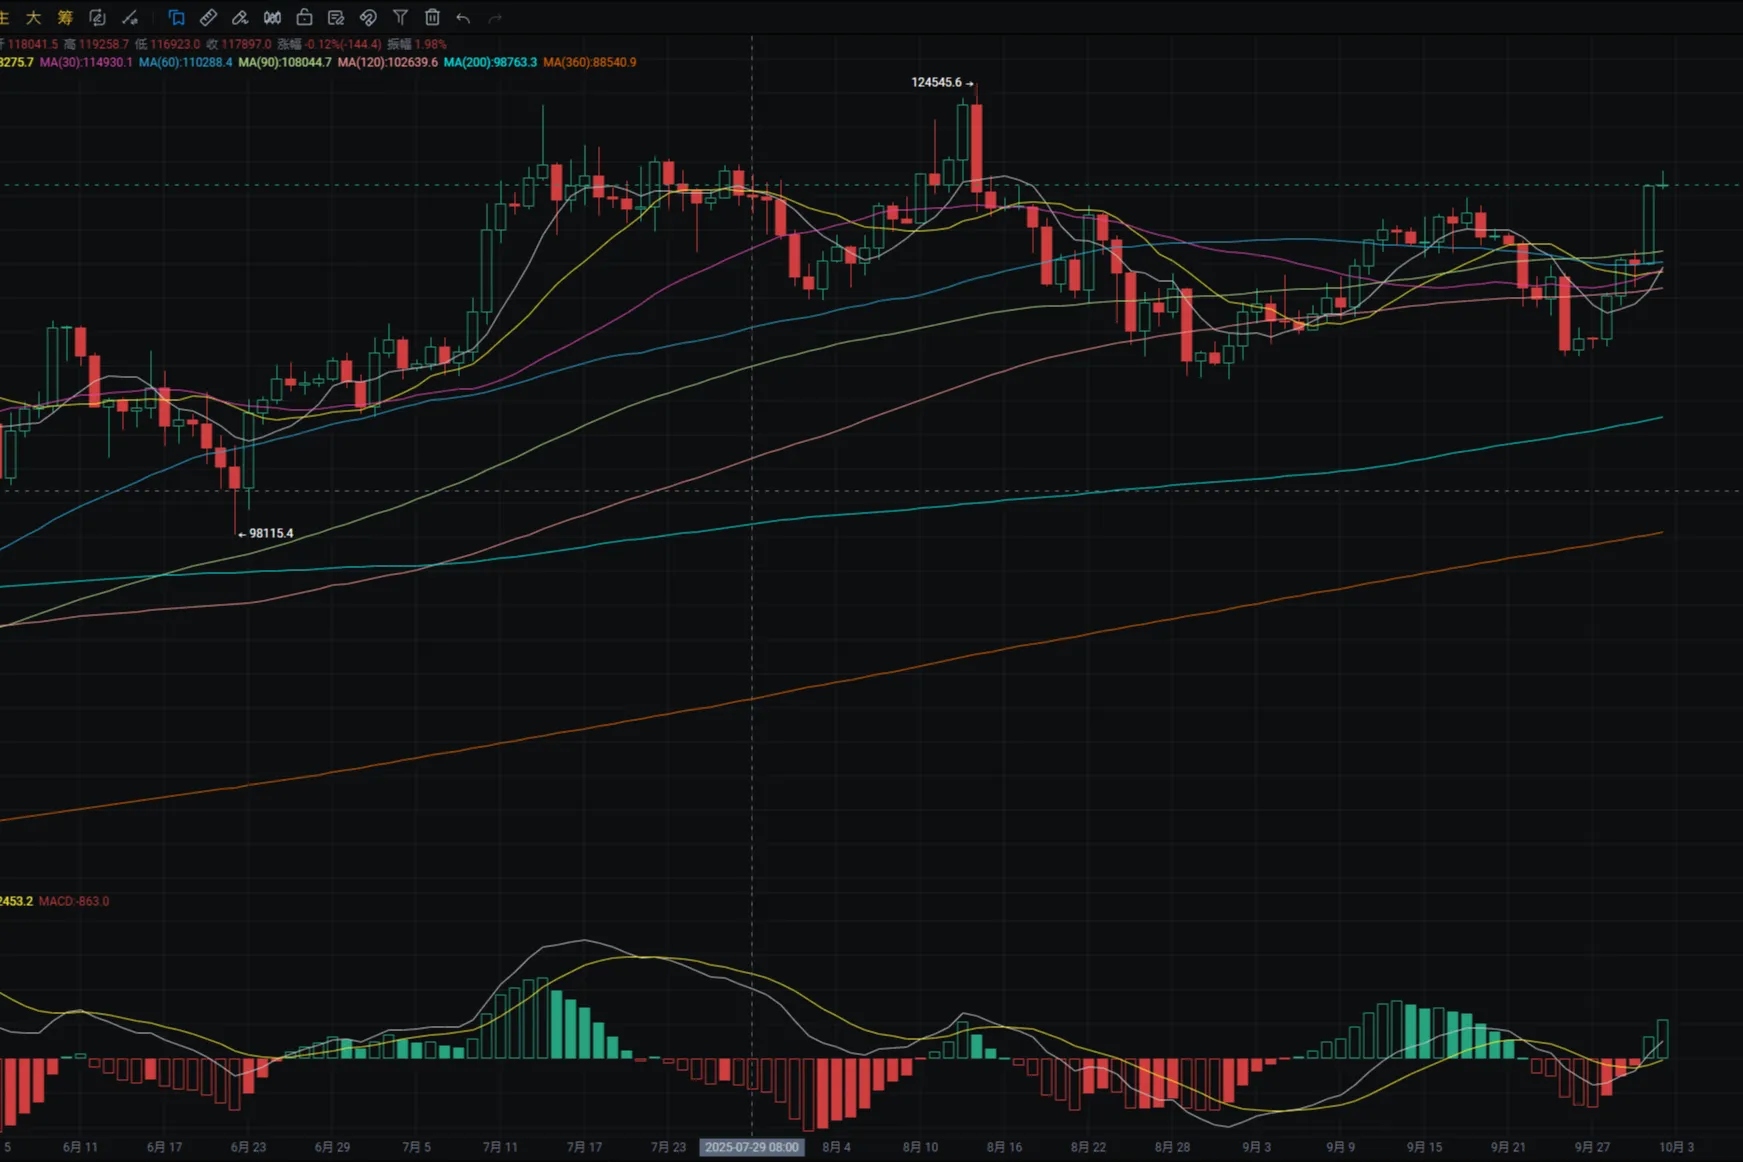Click the MA(30) indicator label
Screen dimensions: 1743x1162
[x=85, y=62]
